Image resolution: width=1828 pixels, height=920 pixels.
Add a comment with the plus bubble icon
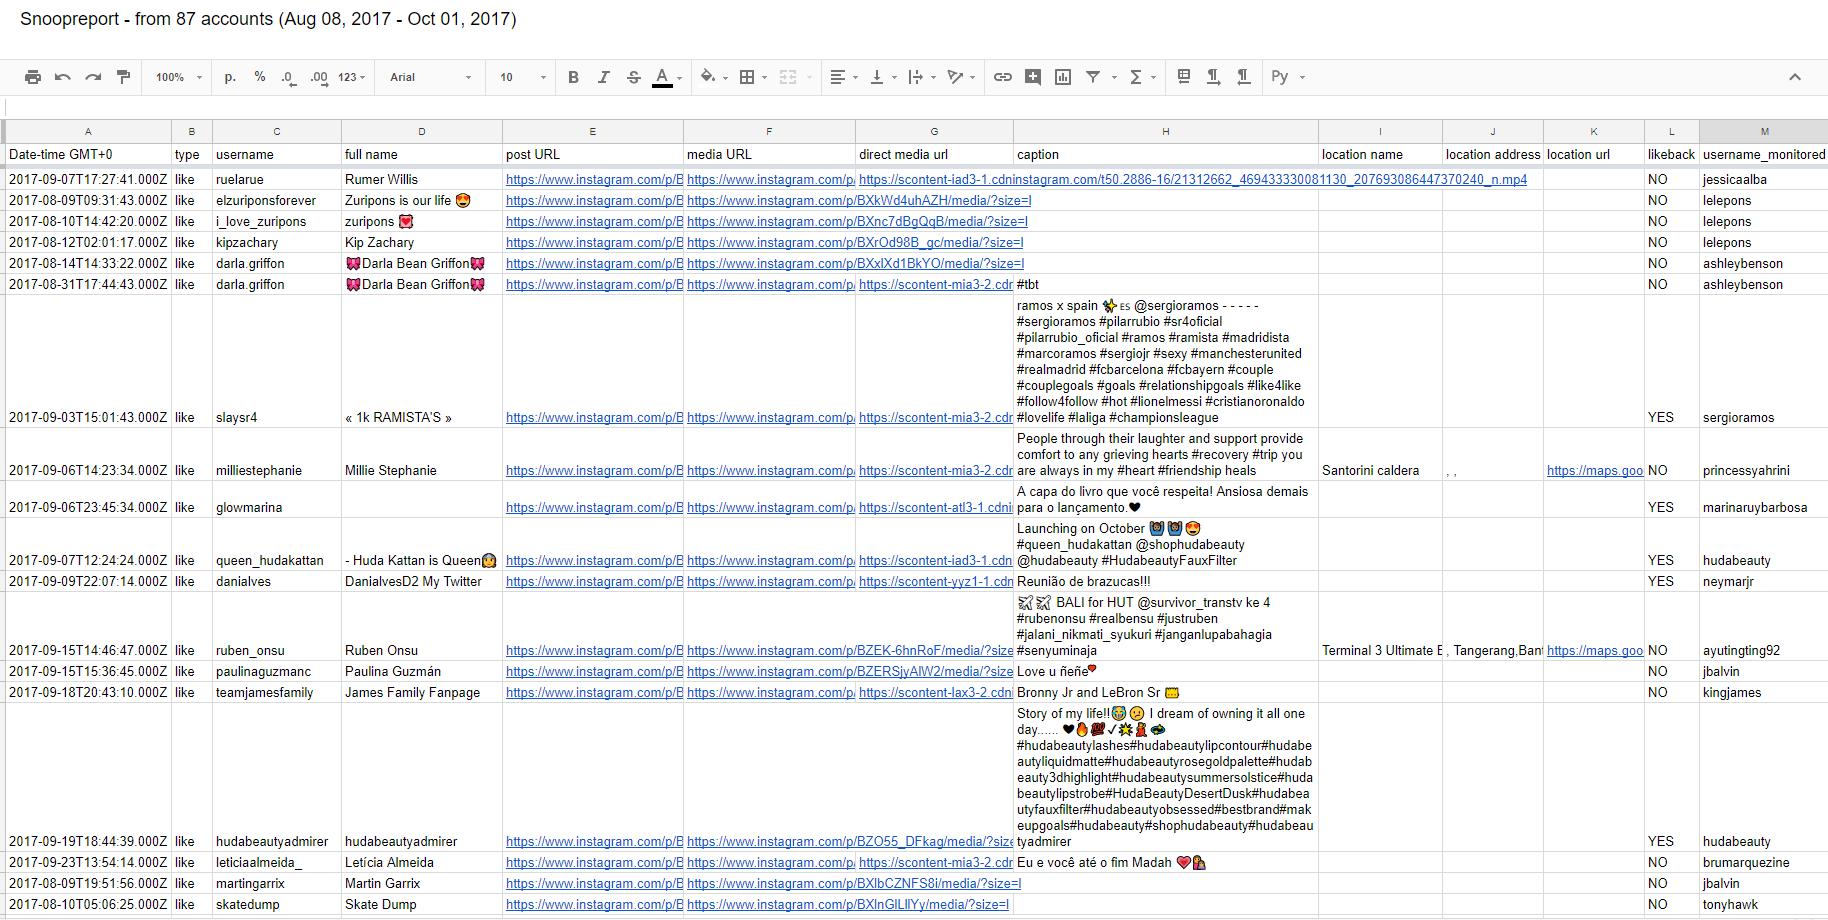click(1033, 77)
